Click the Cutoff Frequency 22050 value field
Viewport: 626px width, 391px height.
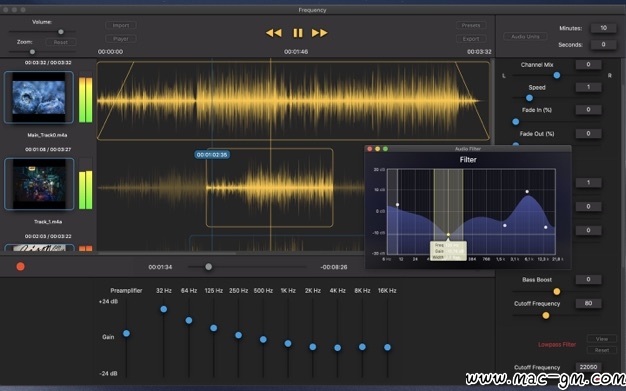[x=588, y=367]
